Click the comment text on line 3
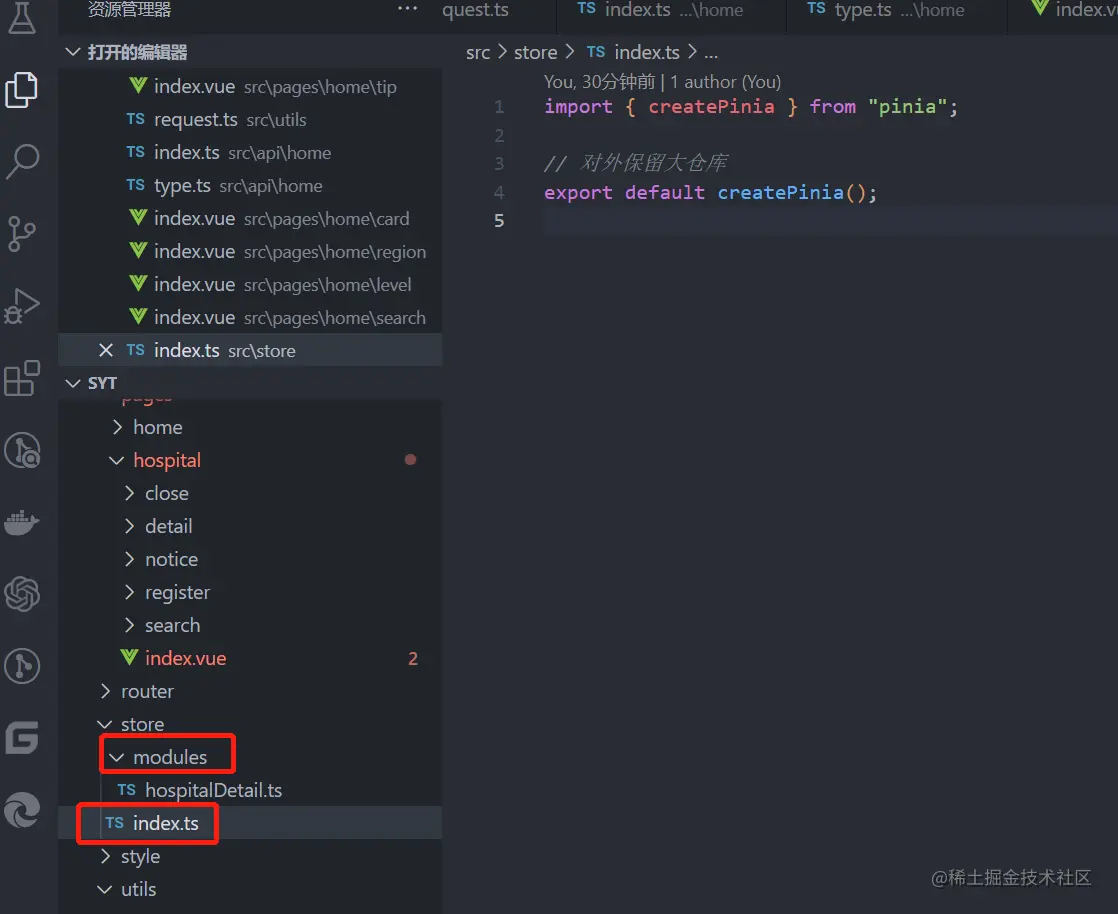 (636, 163)
